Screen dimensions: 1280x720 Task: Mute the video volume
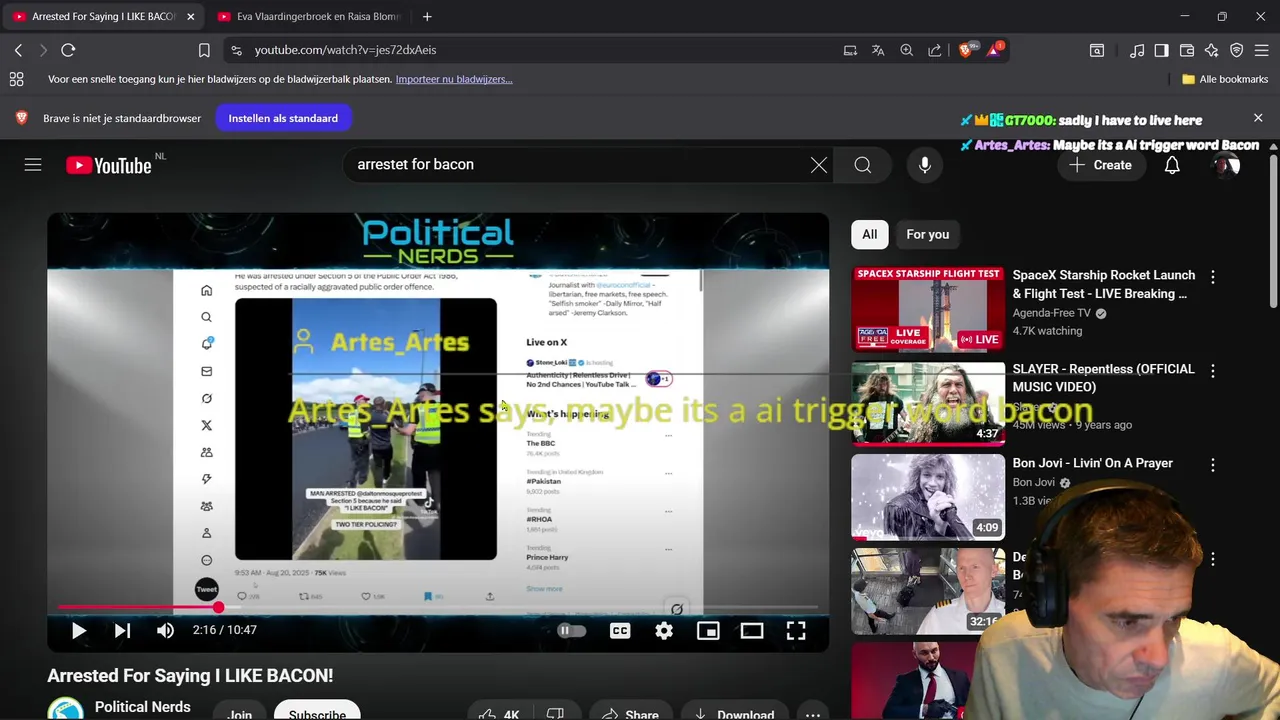point(165,630)
